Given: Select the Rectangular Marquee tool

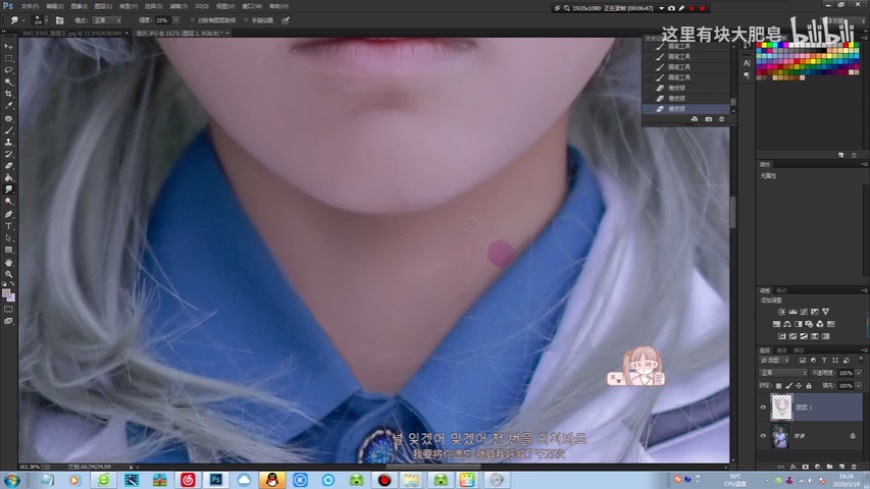Looking at the screenshot, I should tap(8, 58).
